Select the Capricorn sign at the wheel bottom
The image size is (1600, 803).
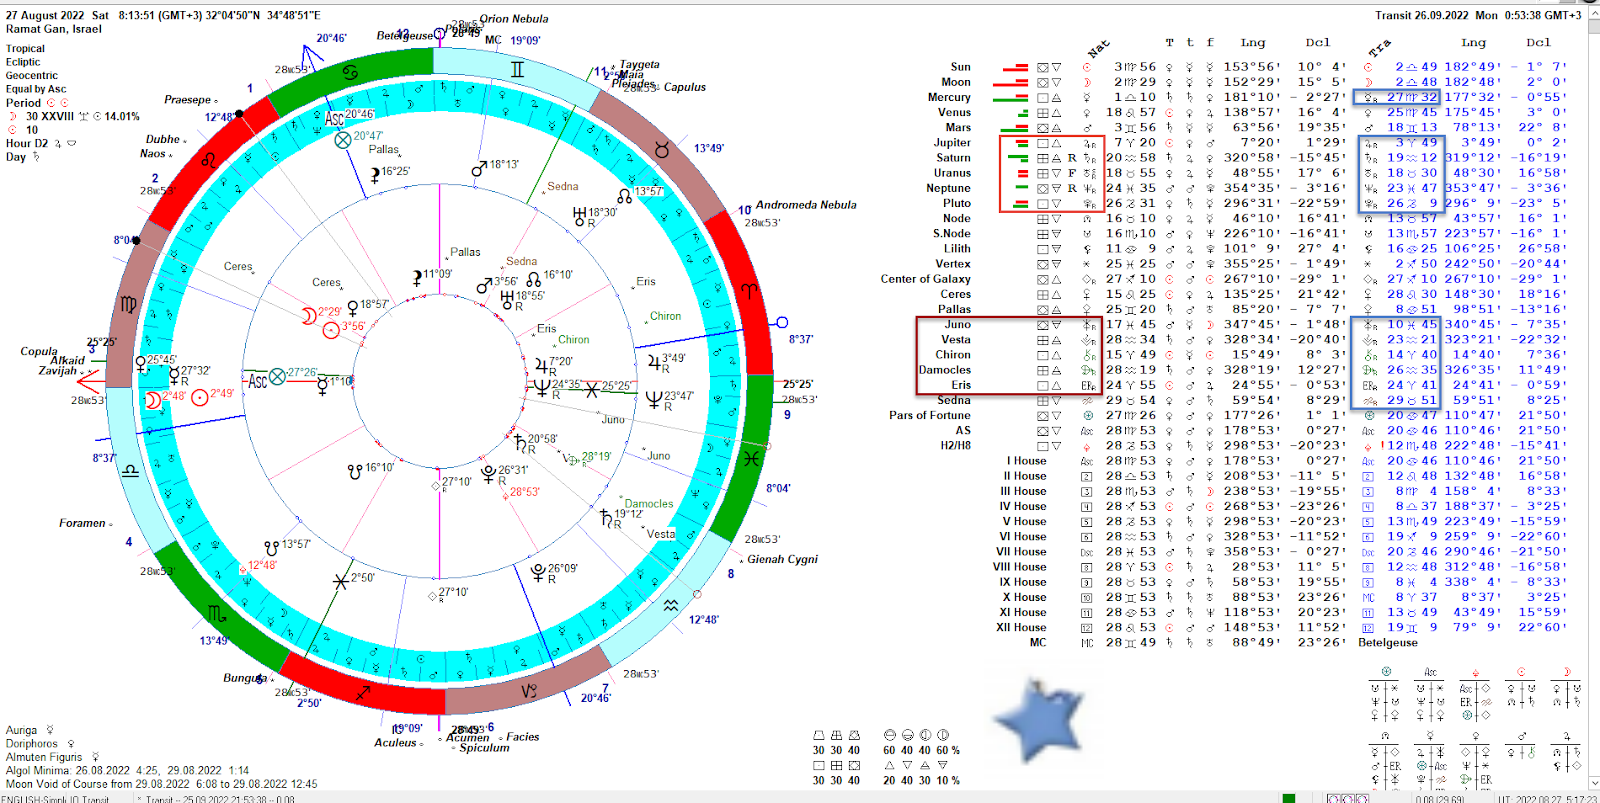coord(529,691)
